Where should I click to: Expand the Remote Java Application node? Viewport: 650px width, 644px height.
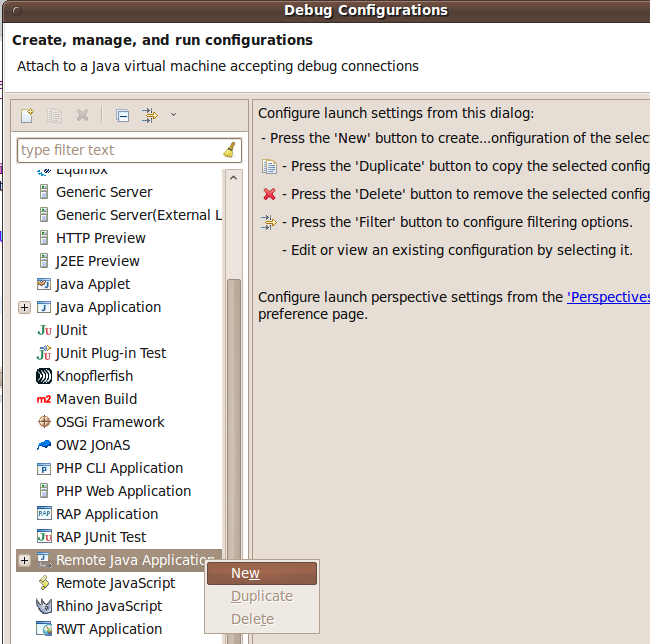click(x=24, y=560)
